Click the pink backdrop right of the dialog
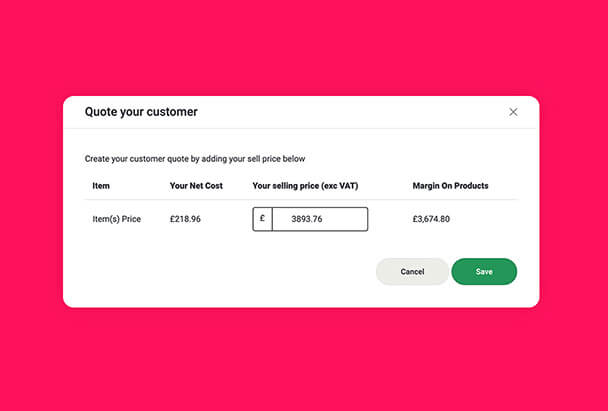608x411 pixels. (x=575, y=200)
